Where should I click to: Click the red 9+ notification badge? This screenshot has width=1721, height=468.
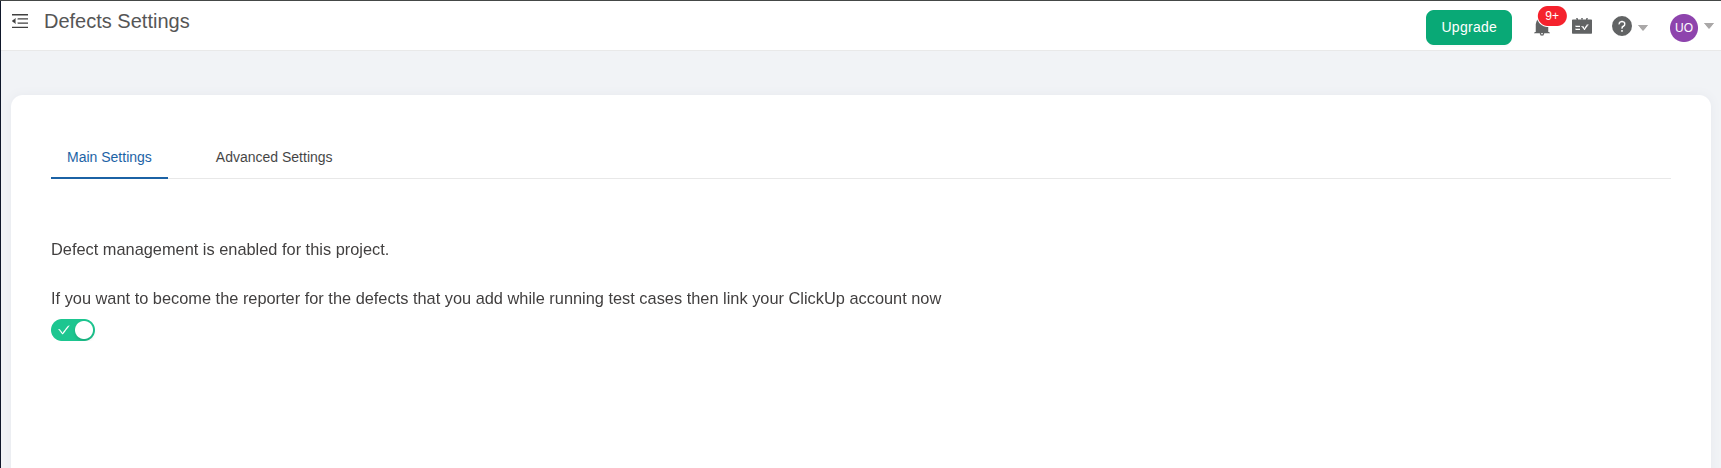(1552, 15)
